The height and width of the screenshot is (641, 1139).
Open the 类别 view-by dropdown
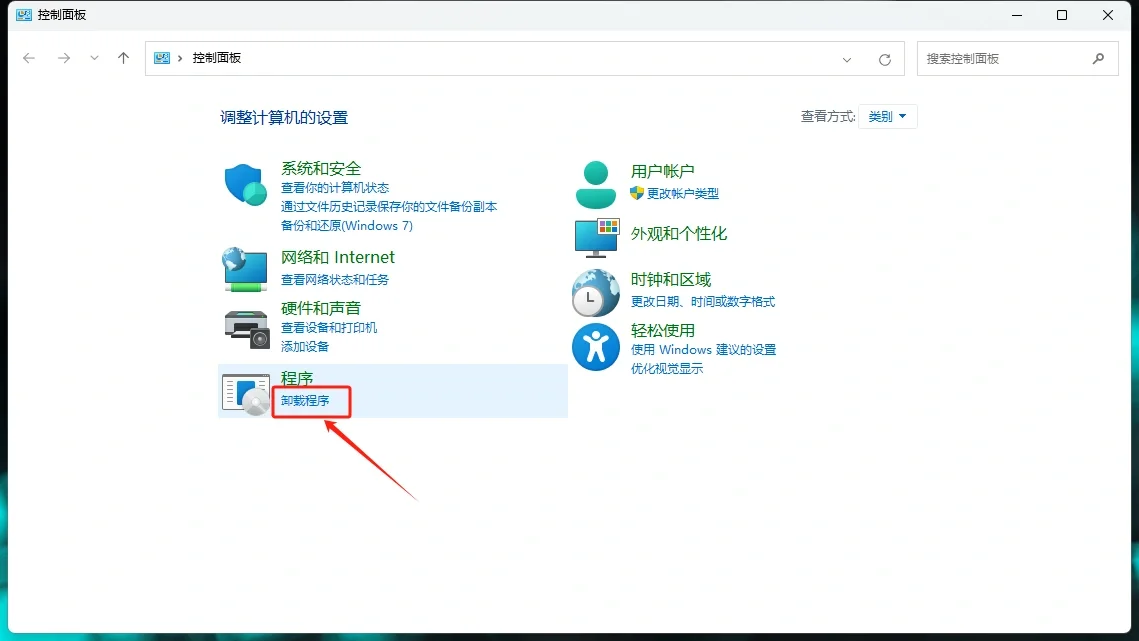click(x=886, y=116)
